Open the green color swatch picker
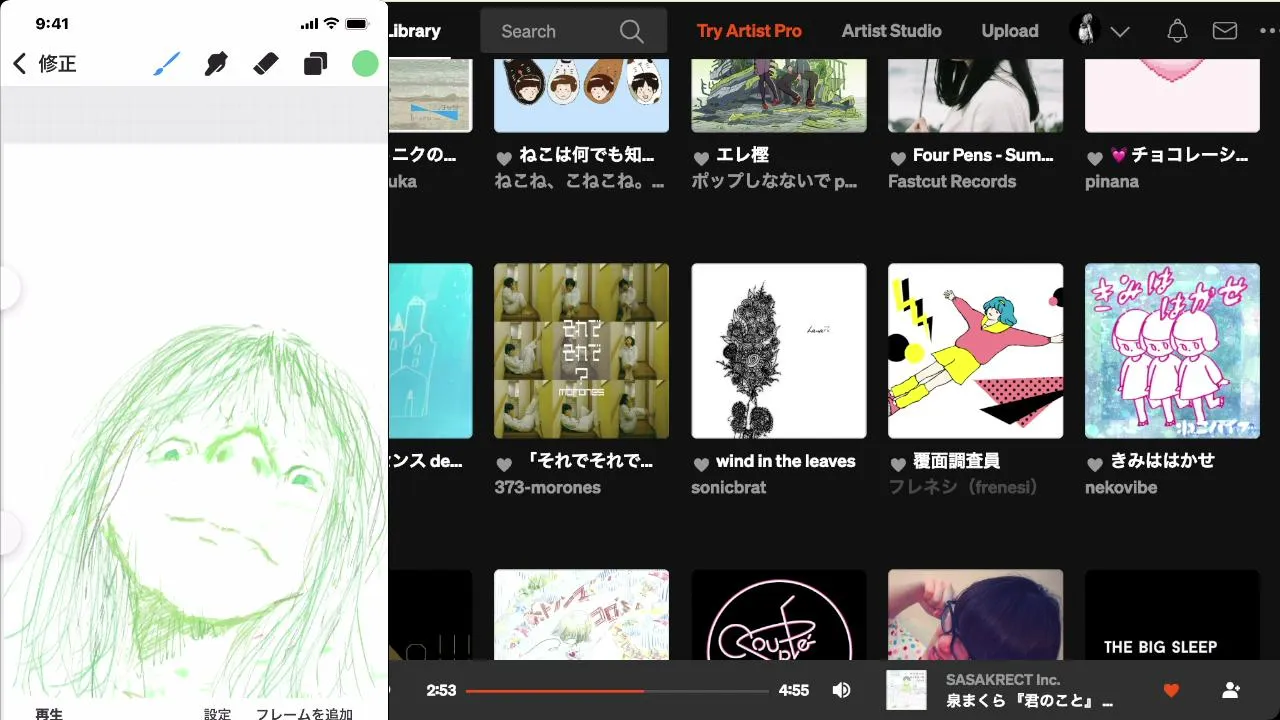The image size is (1280, 720). point(365,64)
